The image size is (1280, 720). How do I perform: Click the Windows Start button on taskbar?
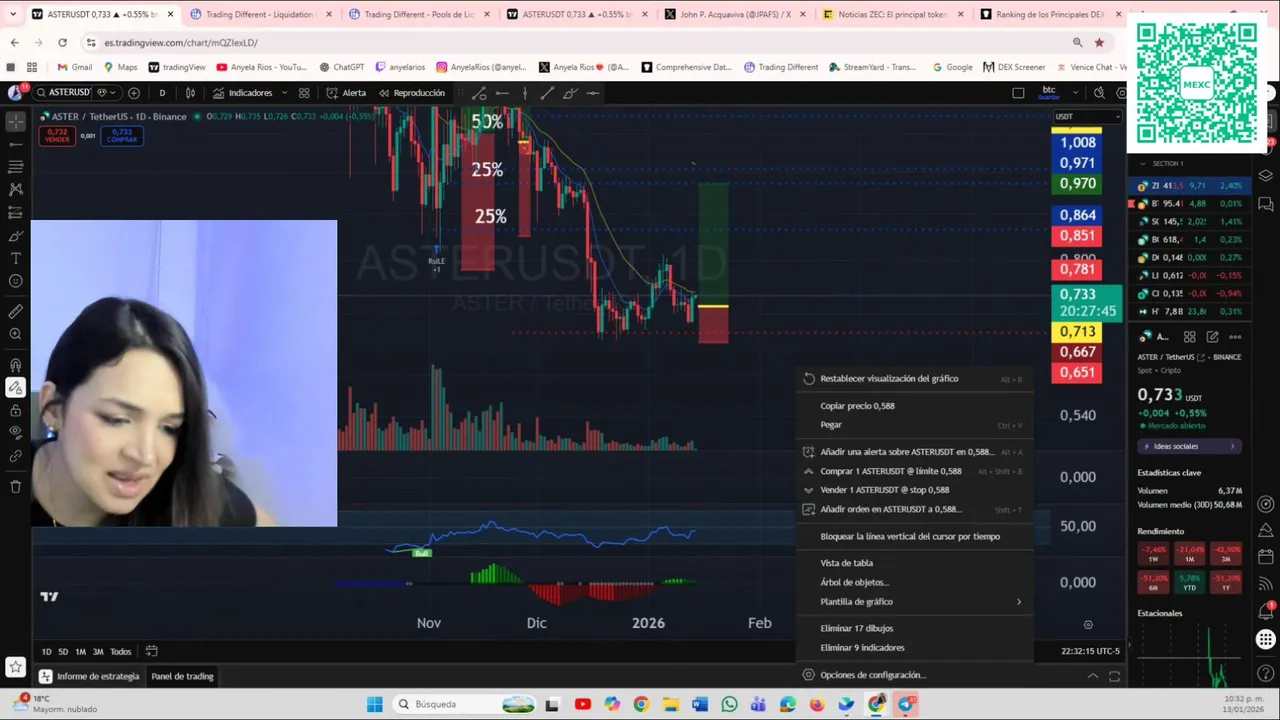[374, 704]
